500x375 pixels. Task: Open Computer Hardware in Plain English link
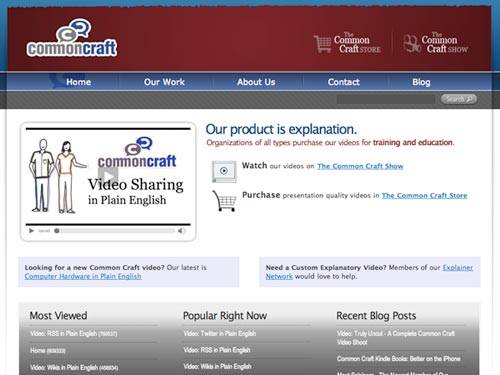point(83,276)
